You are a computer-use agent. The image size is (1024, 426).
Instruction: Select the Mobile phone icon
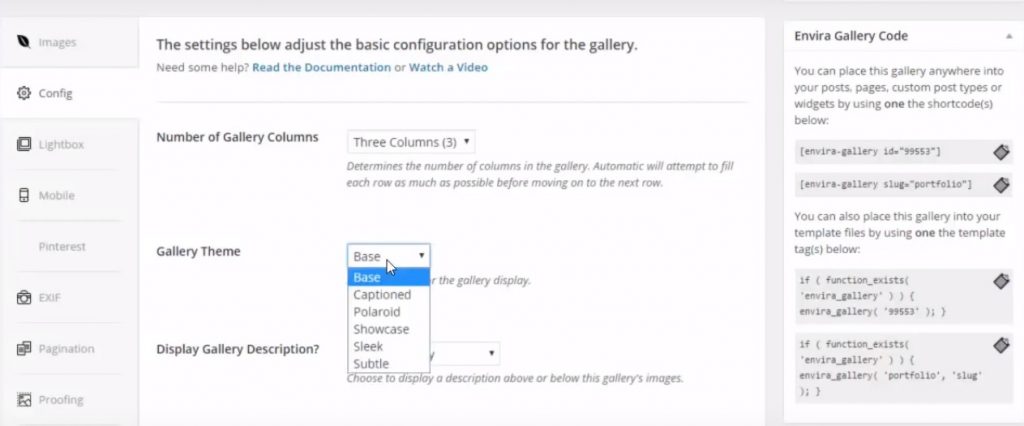coord(24,195)
